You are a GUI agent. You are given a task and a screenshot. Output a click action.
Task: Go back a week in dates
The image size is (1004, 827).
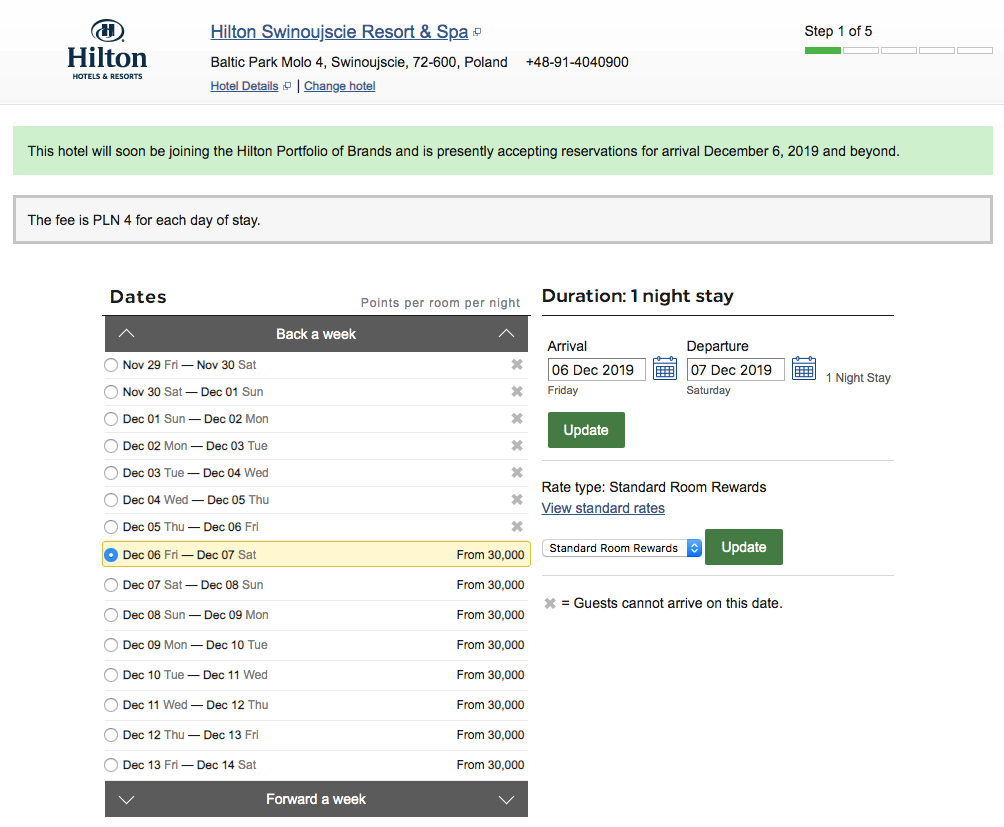(316, 333)
